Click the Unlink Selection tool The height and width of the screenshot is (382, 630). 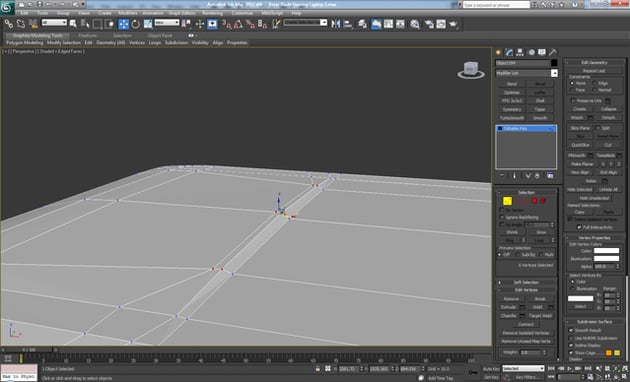tap(21, 24)
